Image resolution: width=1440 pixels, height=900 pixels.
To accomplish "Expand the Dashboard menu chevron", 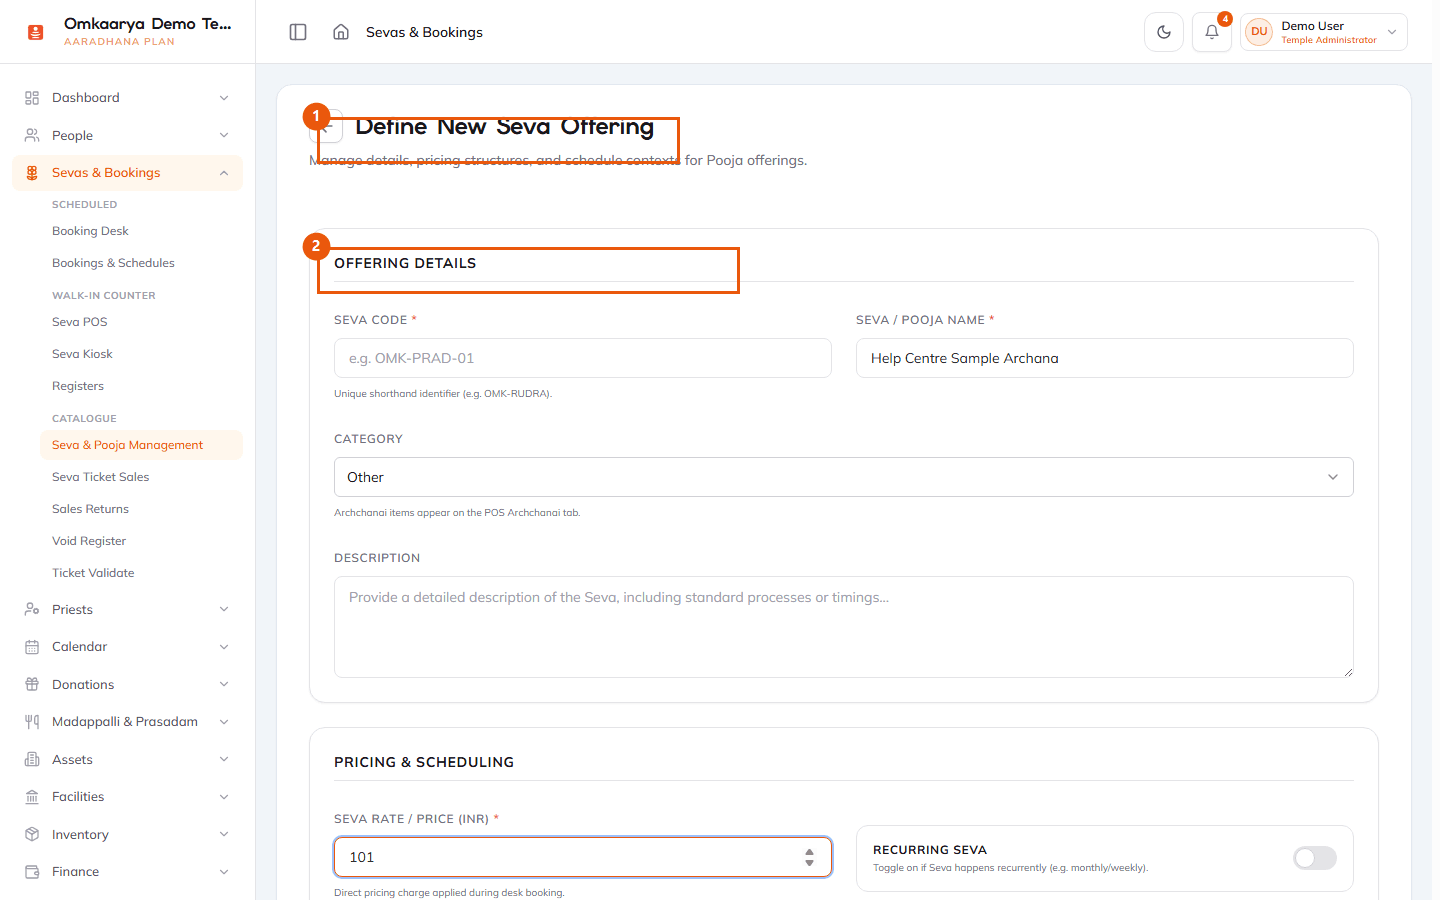I will pyautogui.click(x=224, y=98).
